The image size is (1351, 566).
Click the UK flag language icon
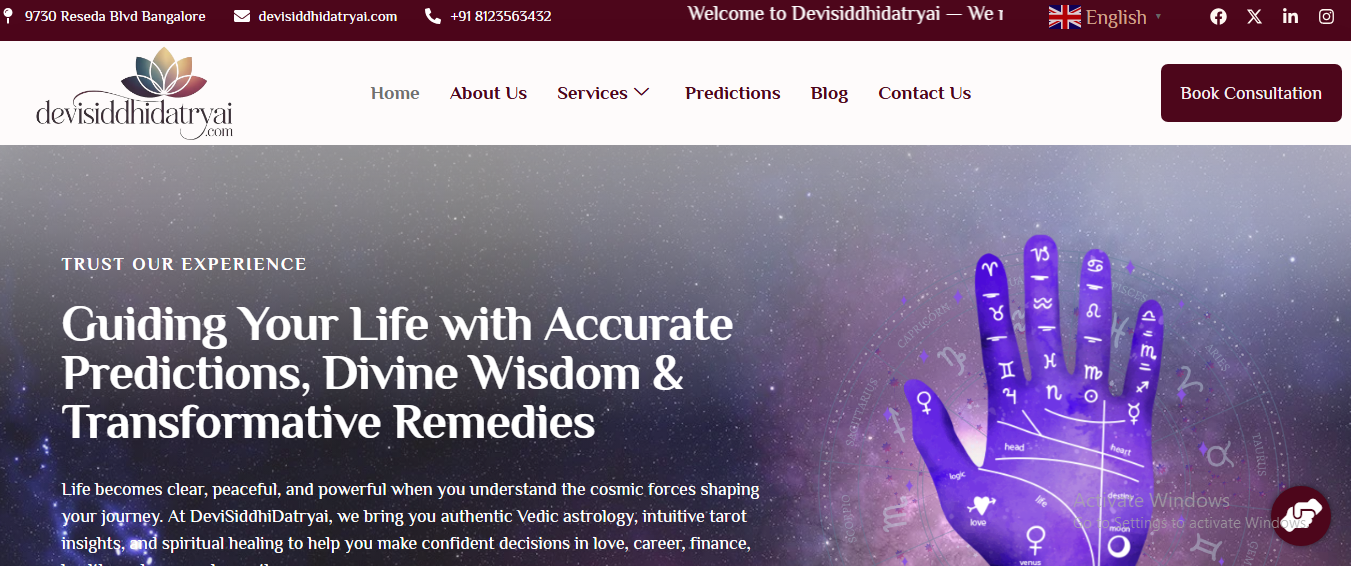pos(1064,17)
